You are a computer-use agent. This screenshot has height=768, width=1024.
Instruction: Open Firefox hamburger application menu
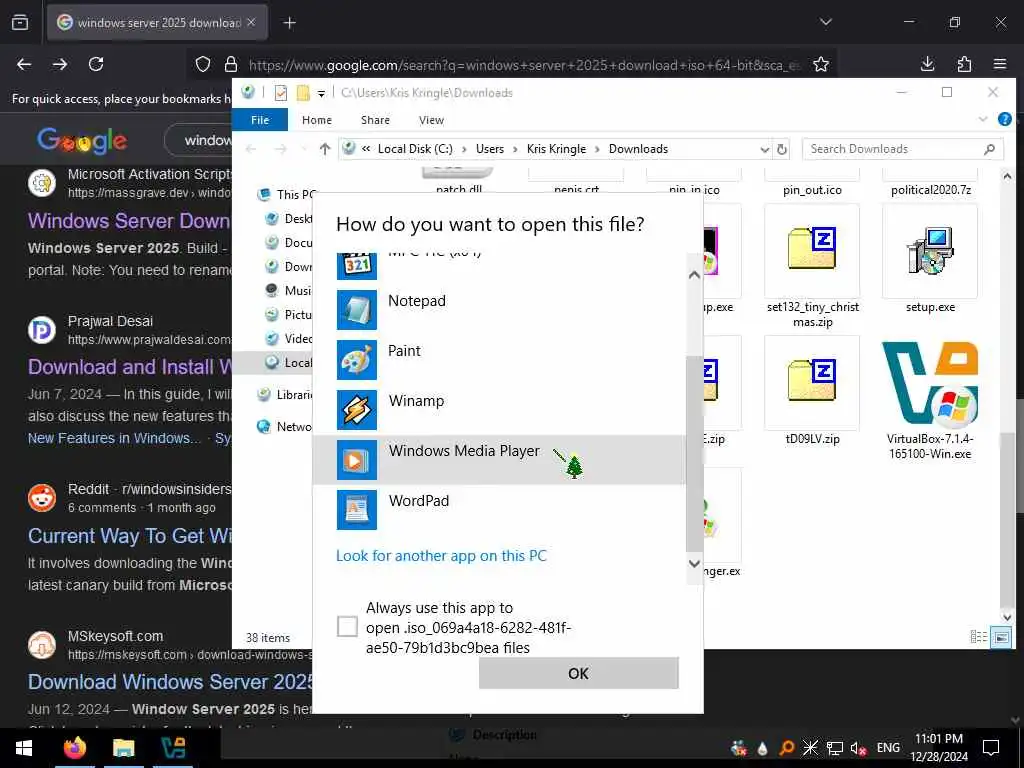(x=1000, y=64)
